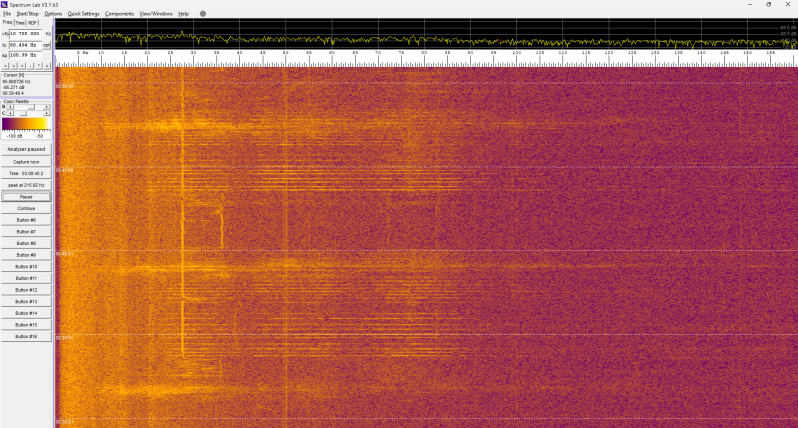The width and height of the screenshot is (798, 428).
Task: Click the yellow spectrum graph trace area
Action: pos(426,34)
